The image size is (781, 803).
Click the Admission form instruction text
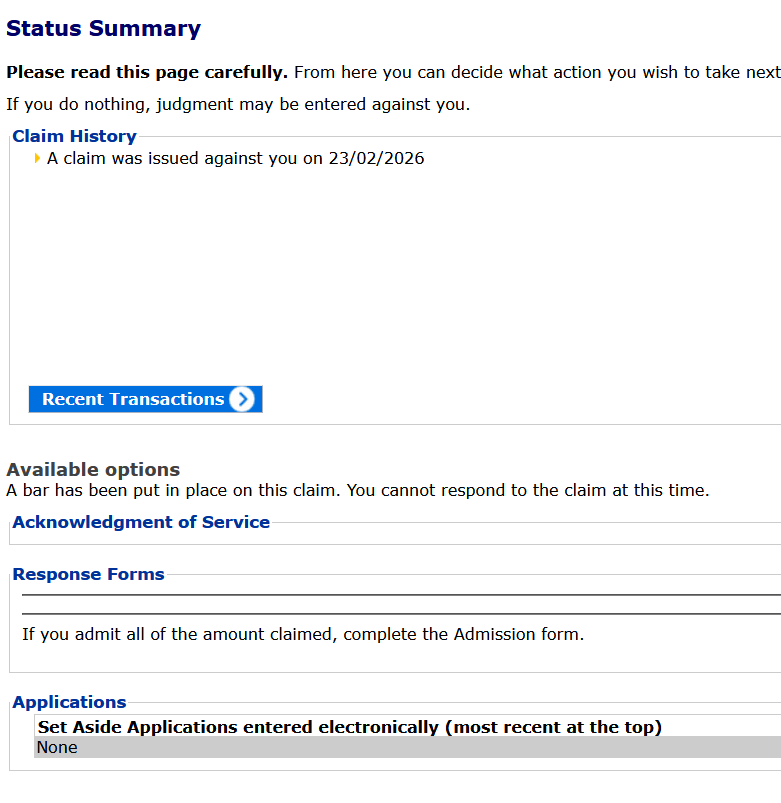[x=303, y=635]
